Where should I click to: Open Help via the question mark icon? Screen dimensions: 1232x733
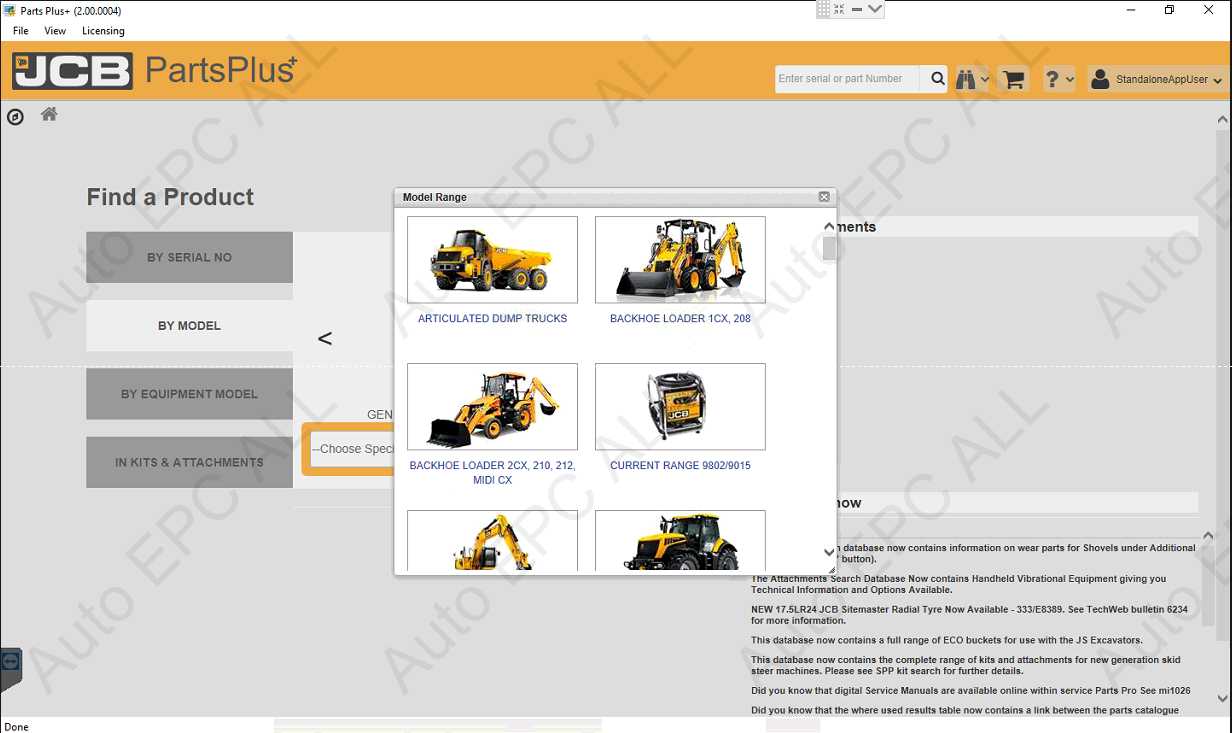pos(1053,78)
